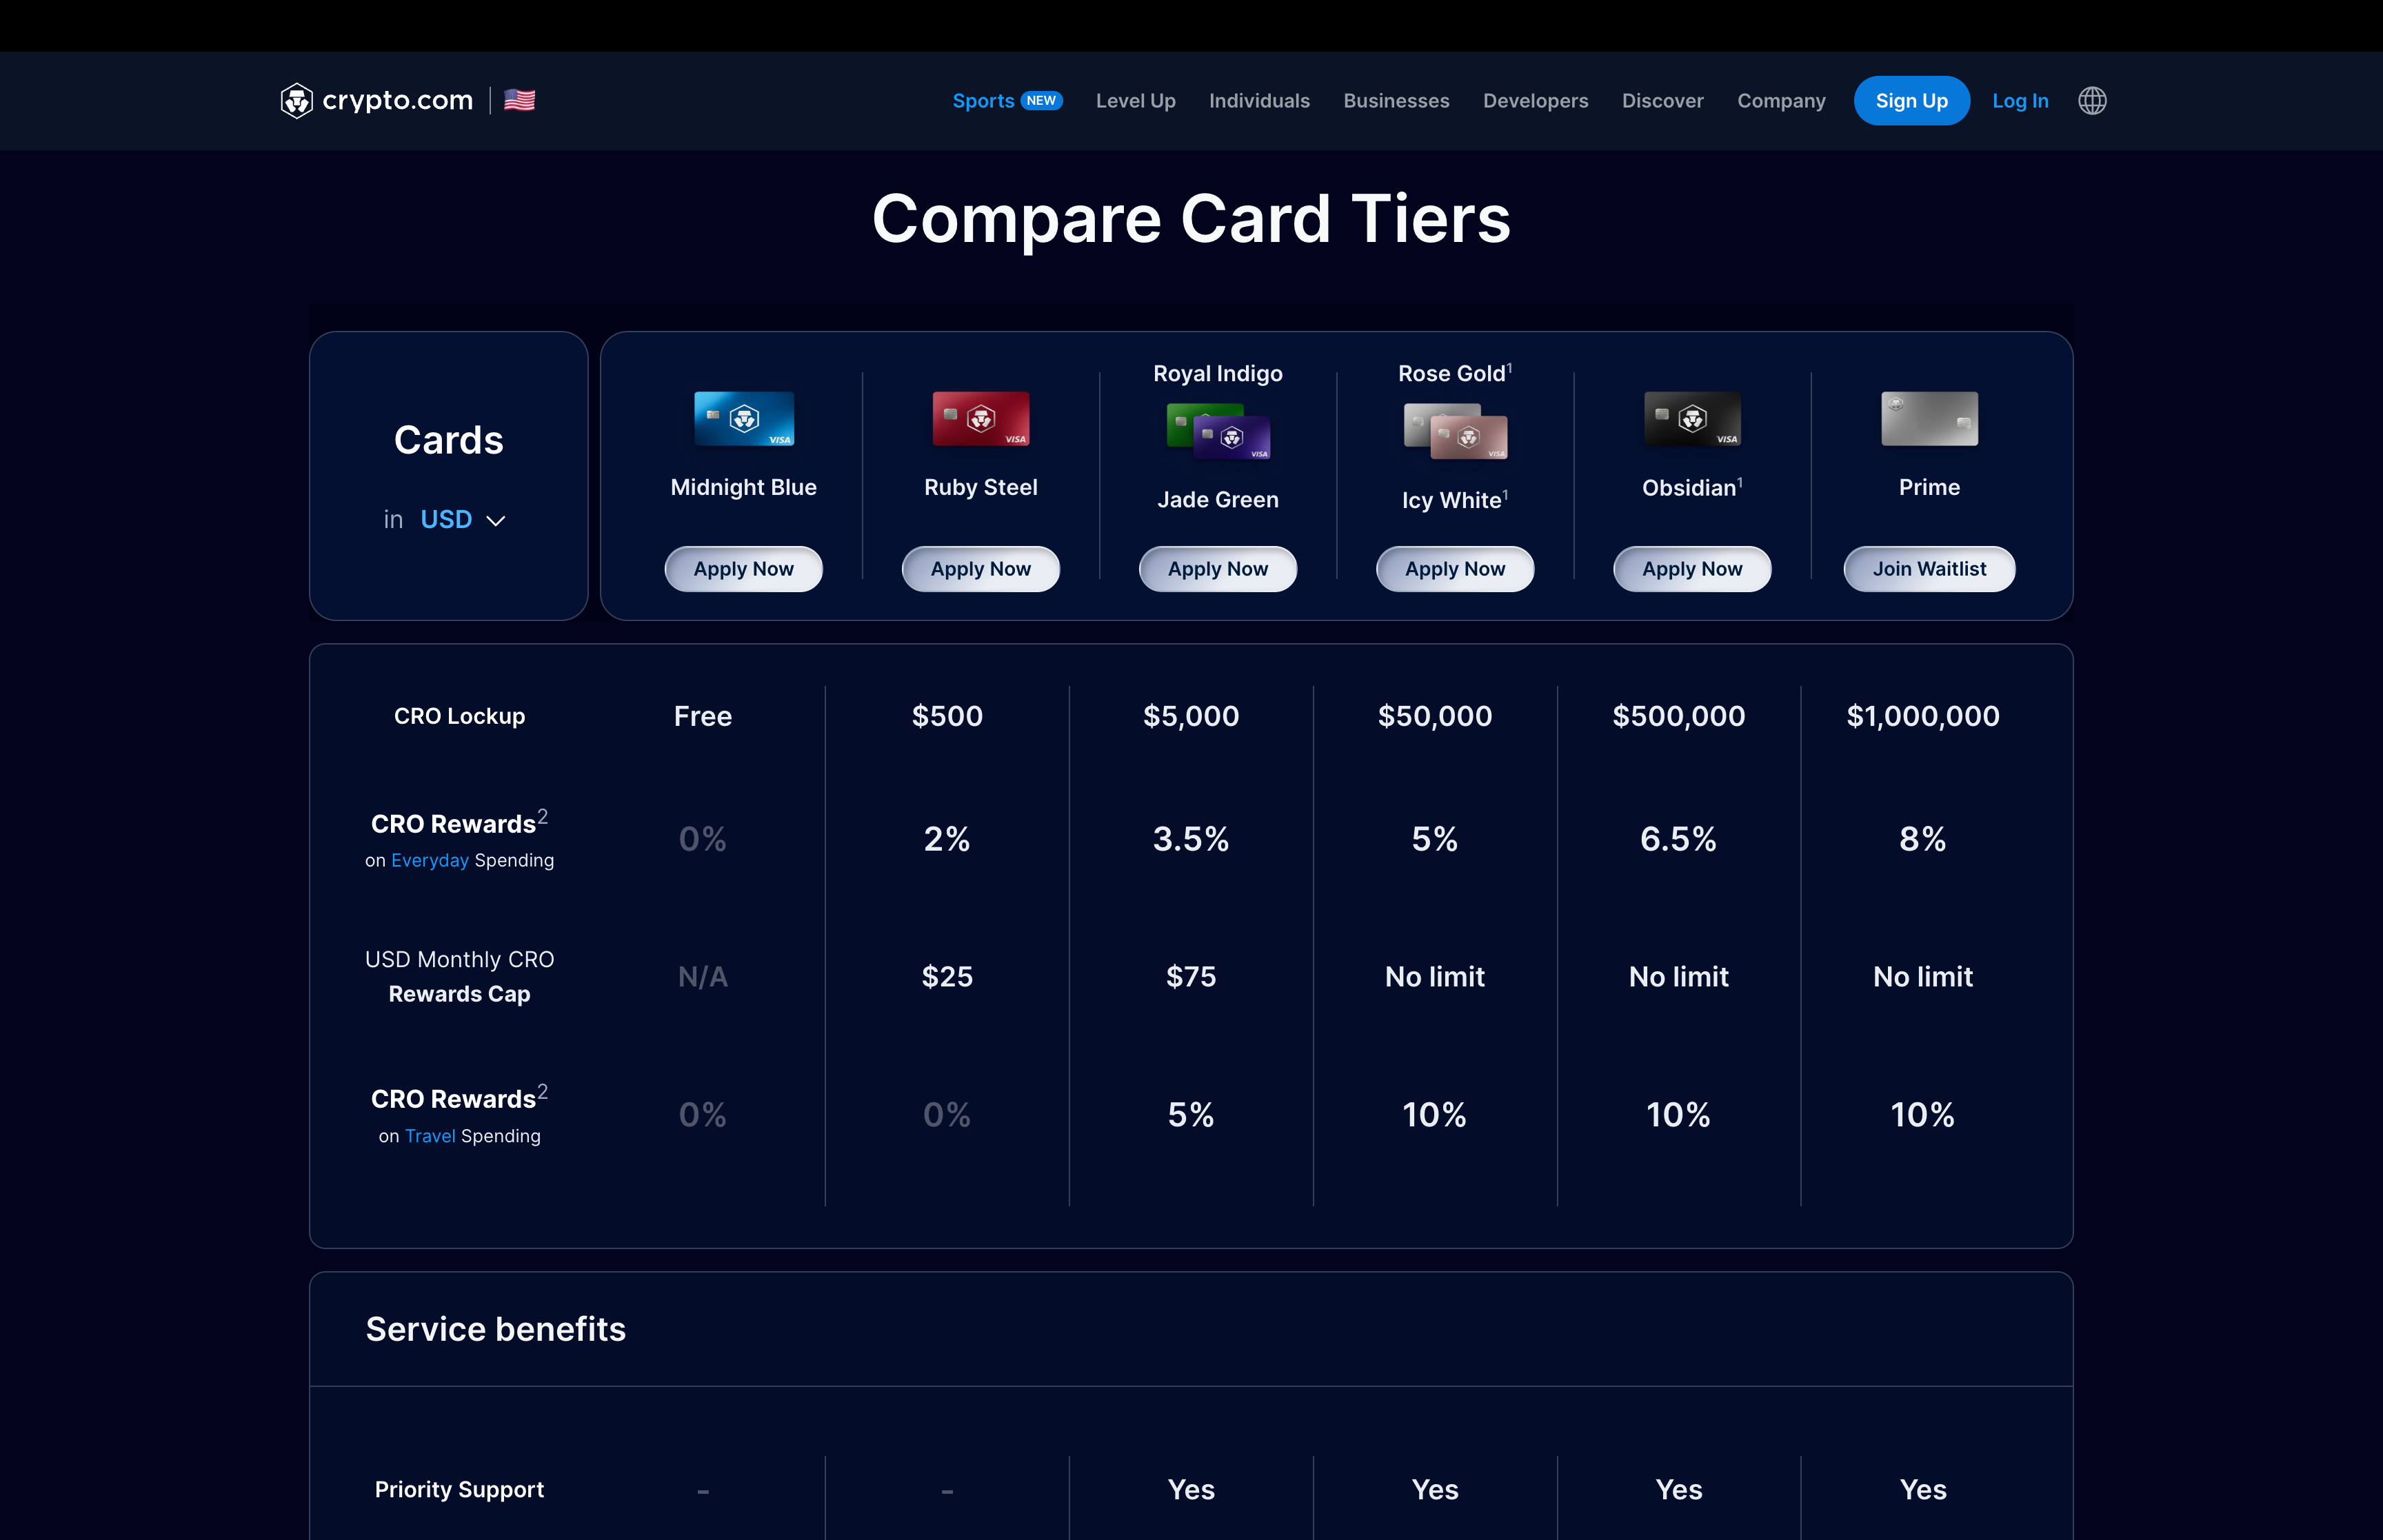Screen dimensions: 2383x1540
Task: Click the CRO Lockup row label
Action: (x=460, y=716)
